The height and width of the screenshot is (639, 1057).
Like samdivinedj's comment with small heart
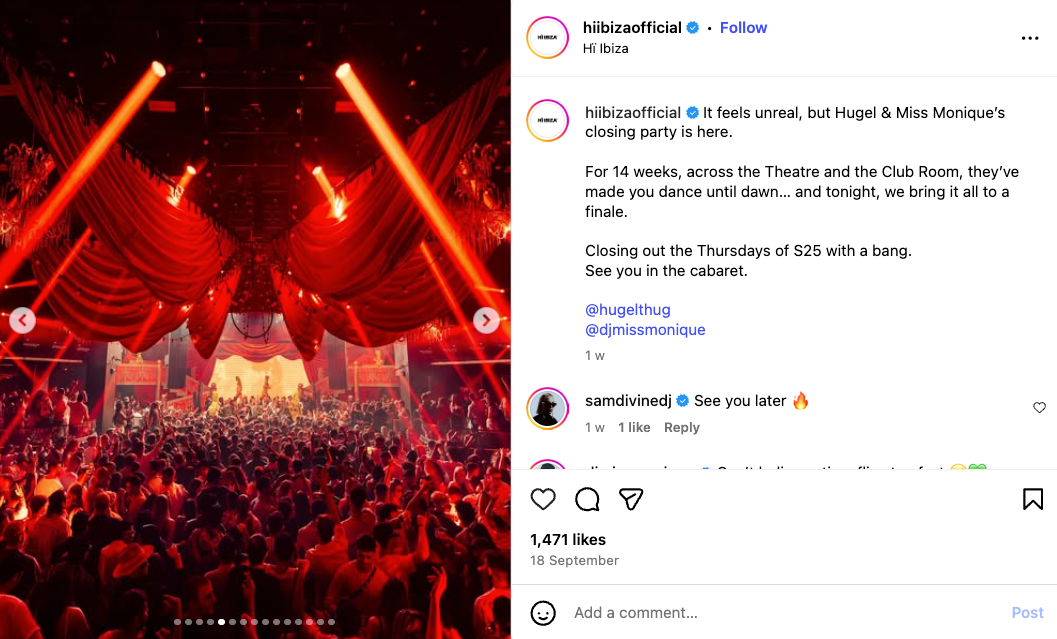pos(1039,408)
